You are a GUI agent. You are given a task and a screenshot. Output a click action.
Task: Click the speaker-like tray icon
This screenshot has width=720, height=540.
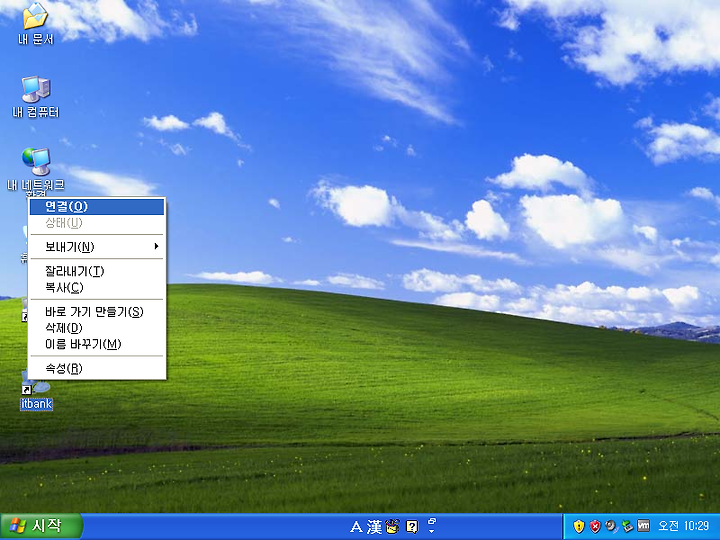click(x=611, y=526)
